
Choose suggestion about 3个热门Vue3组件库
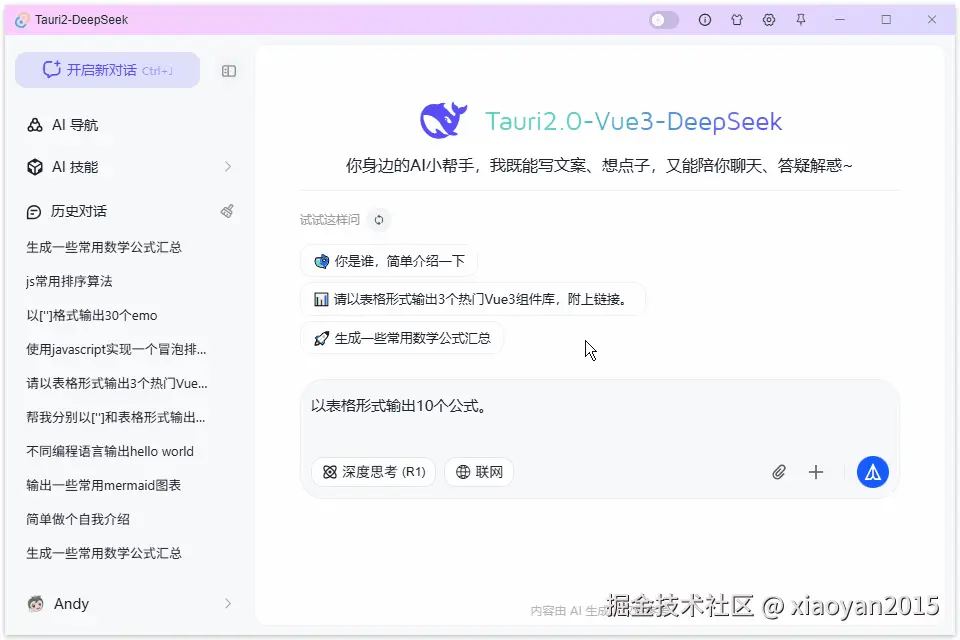(473, 299)
